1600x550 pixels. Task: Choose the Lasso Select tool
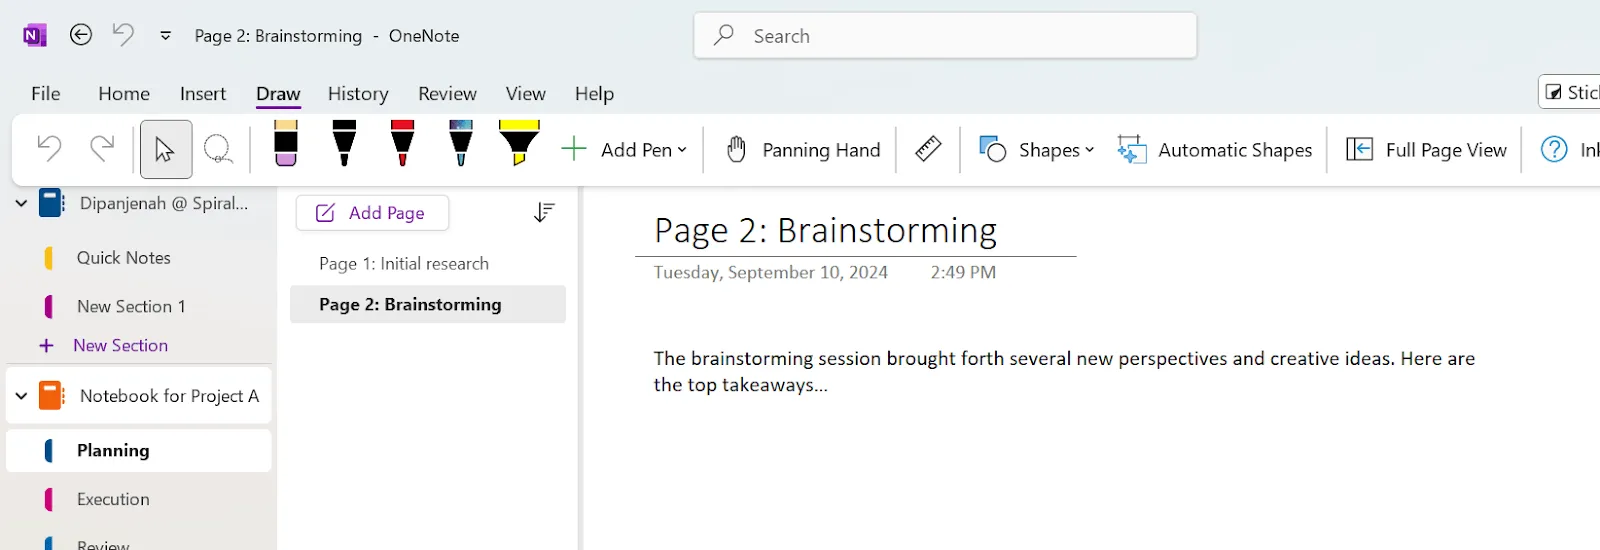(218, 150)
